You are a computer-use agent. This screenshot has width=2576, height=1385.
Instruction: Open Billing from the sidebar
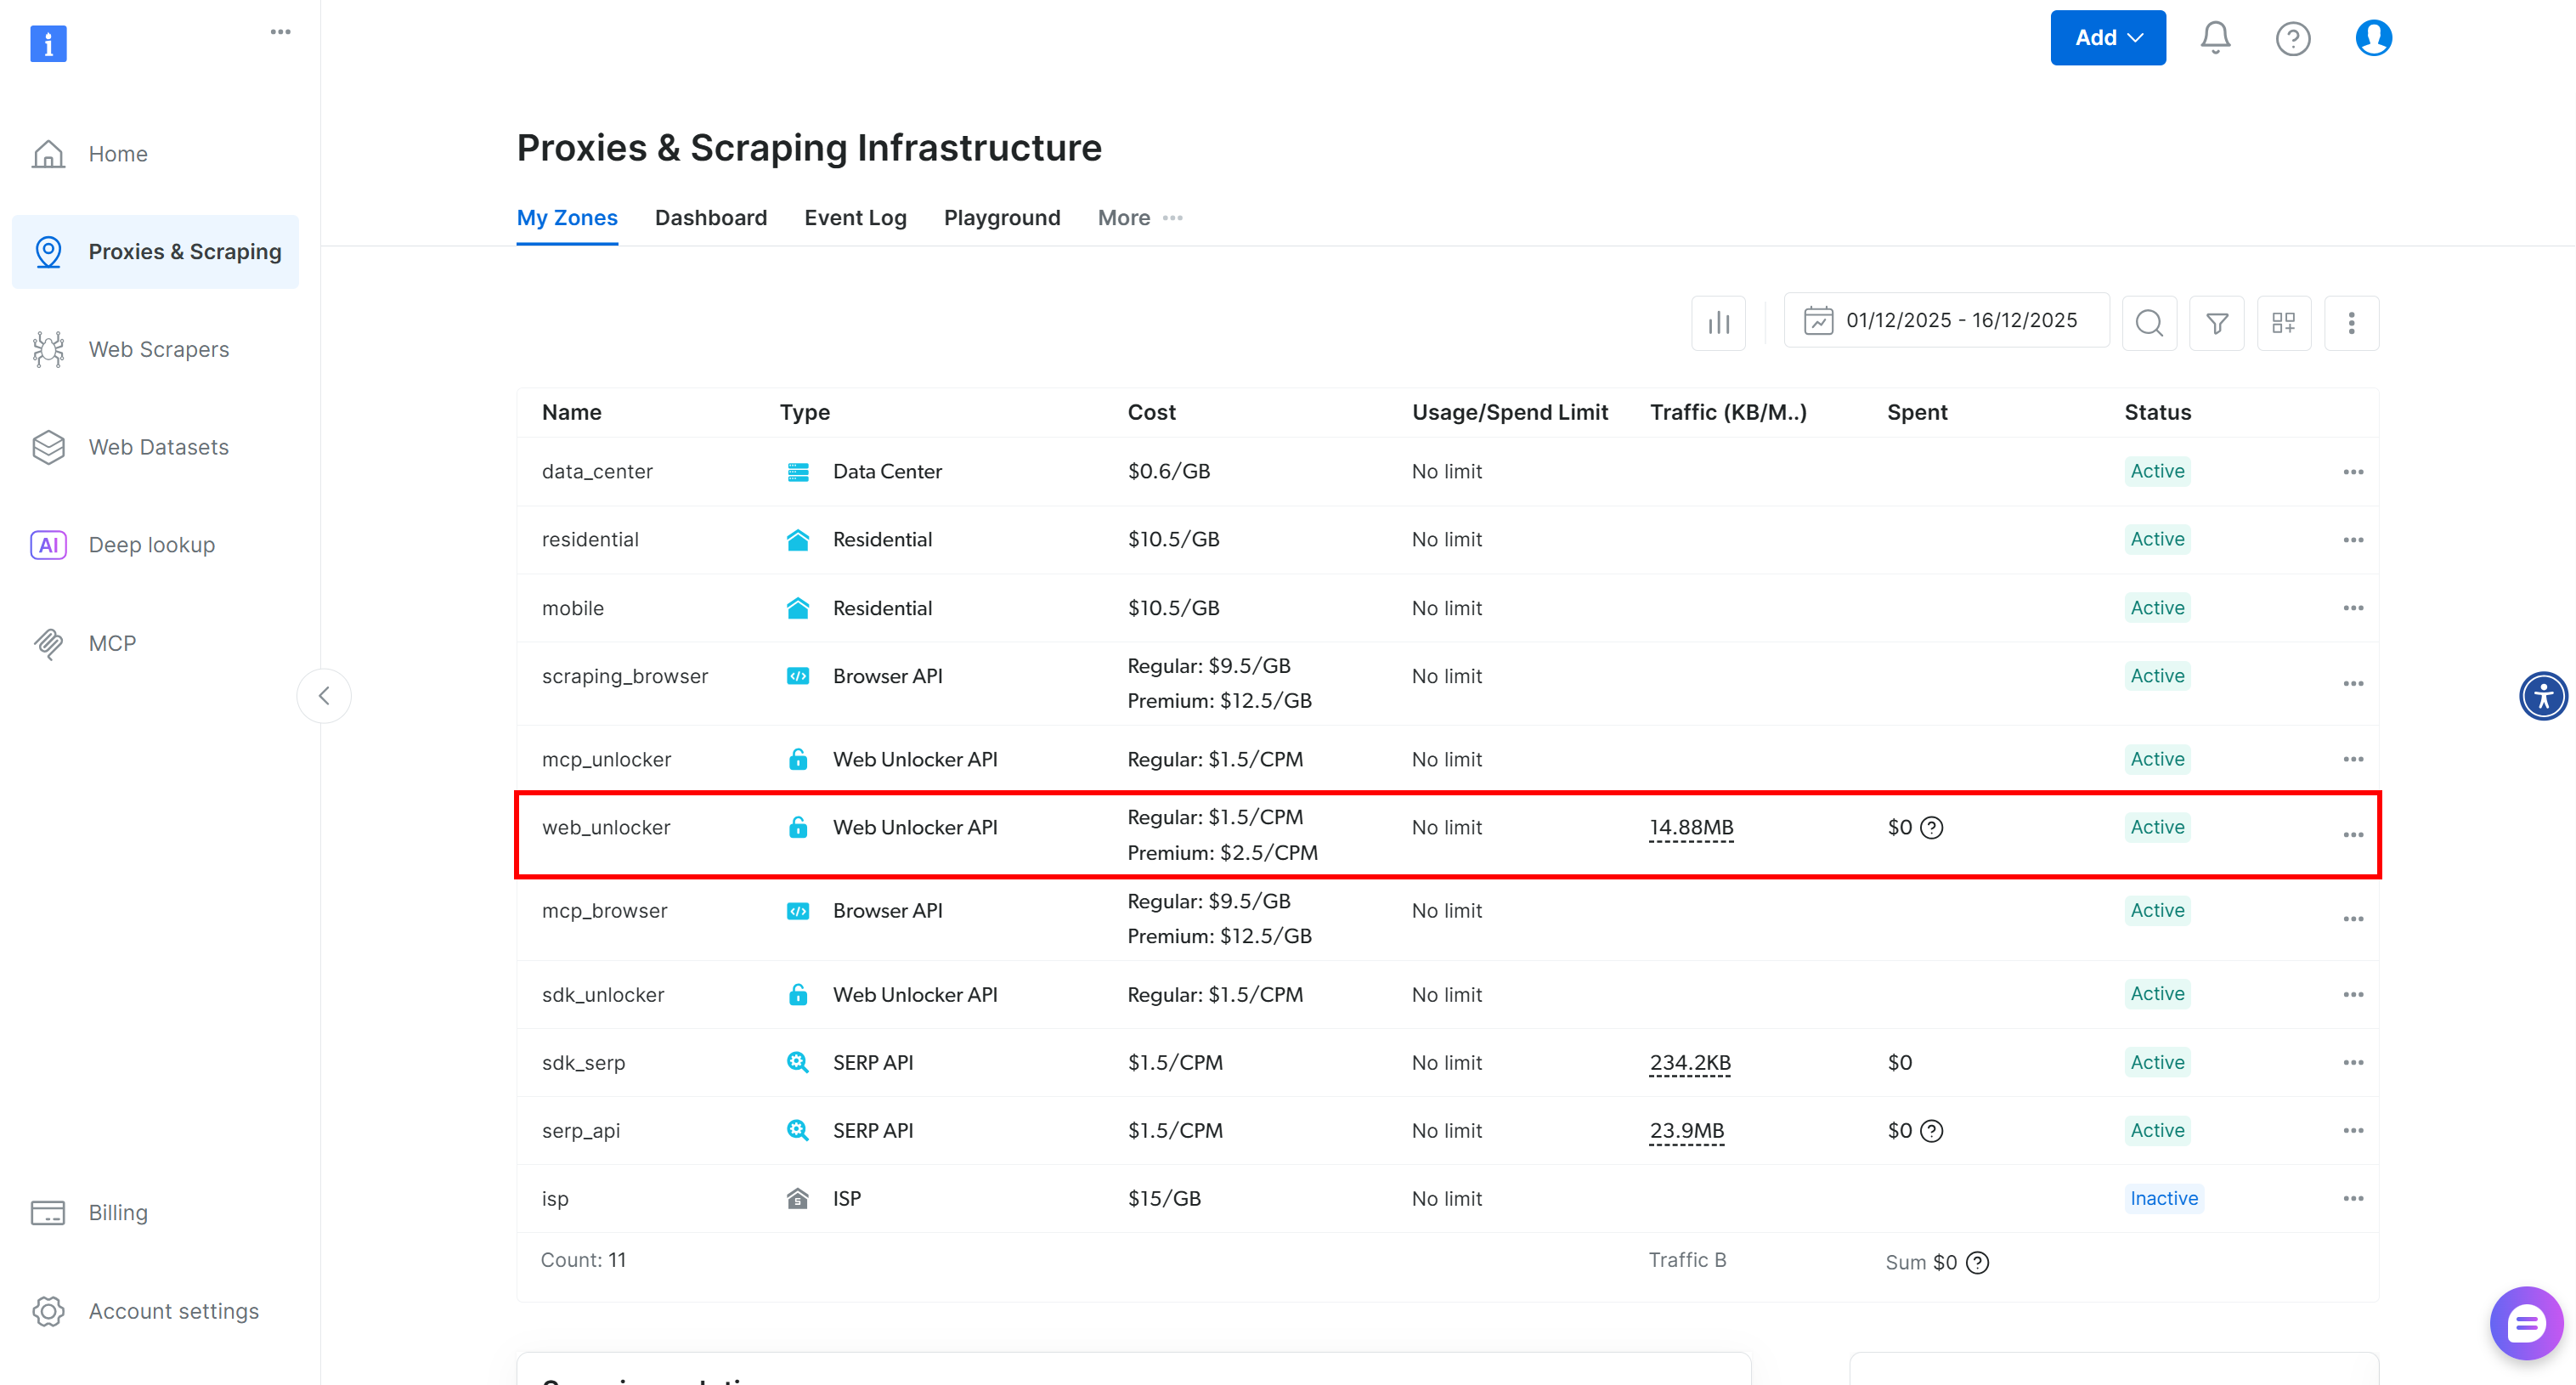118,1212
